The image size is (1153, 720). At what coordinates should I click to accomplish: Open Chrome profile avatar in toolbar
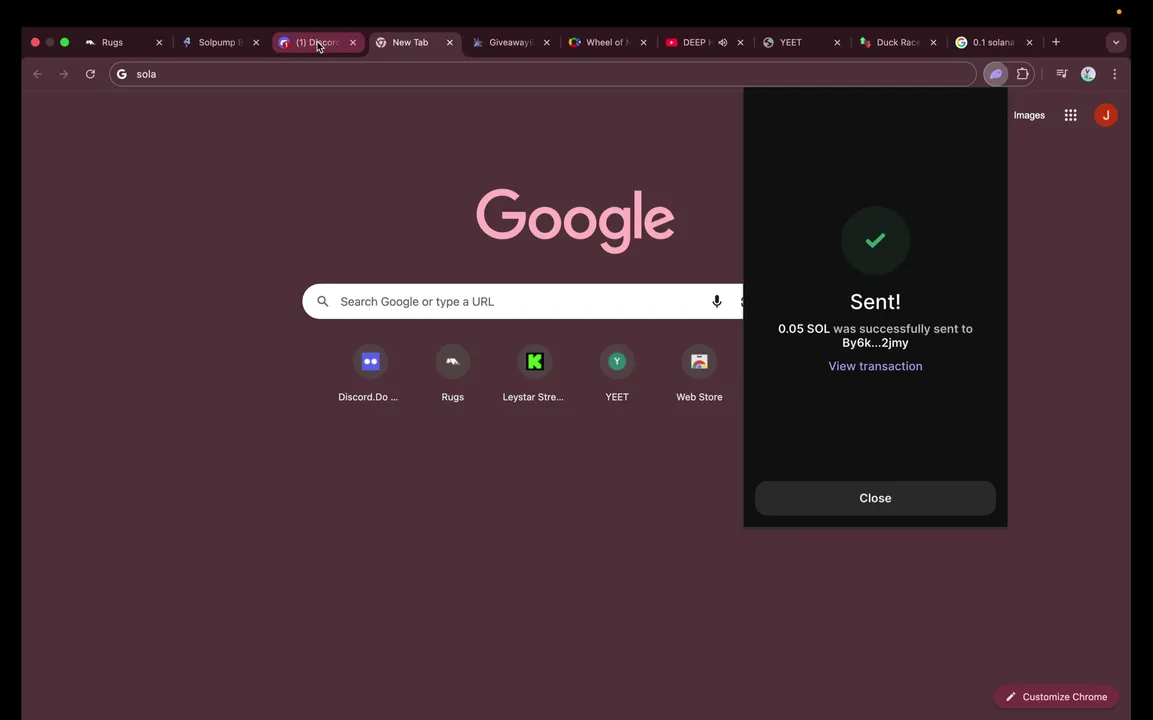point(1088,74)
